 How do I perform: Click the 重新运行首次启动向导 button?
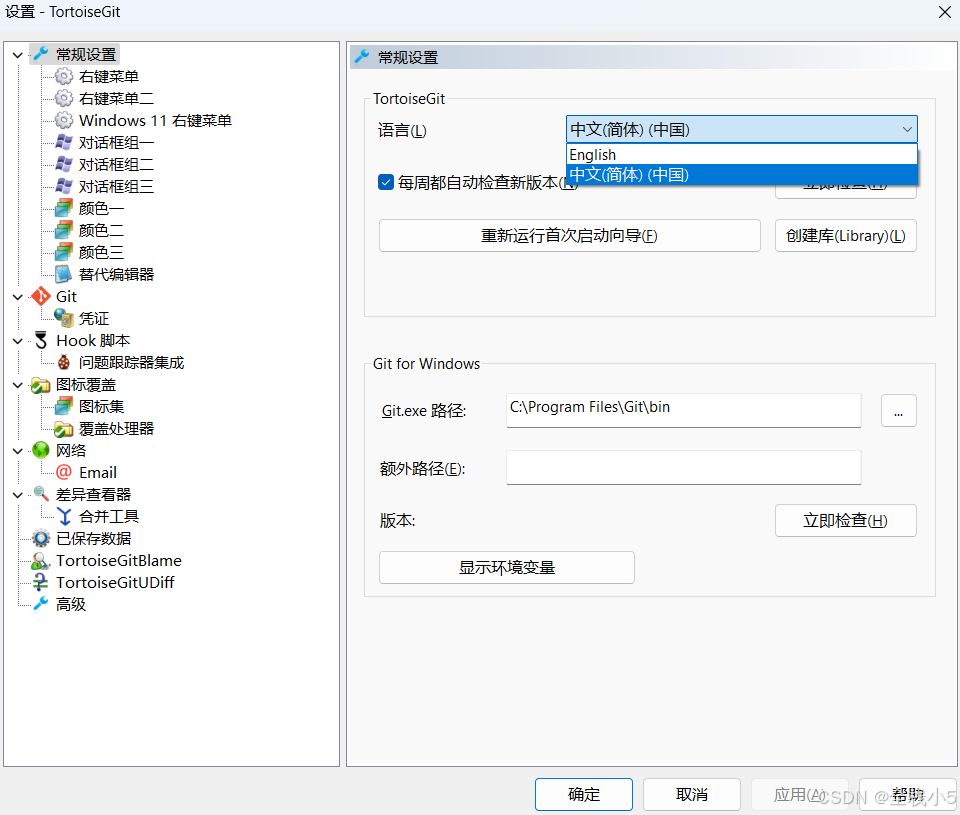coord(569,235)
